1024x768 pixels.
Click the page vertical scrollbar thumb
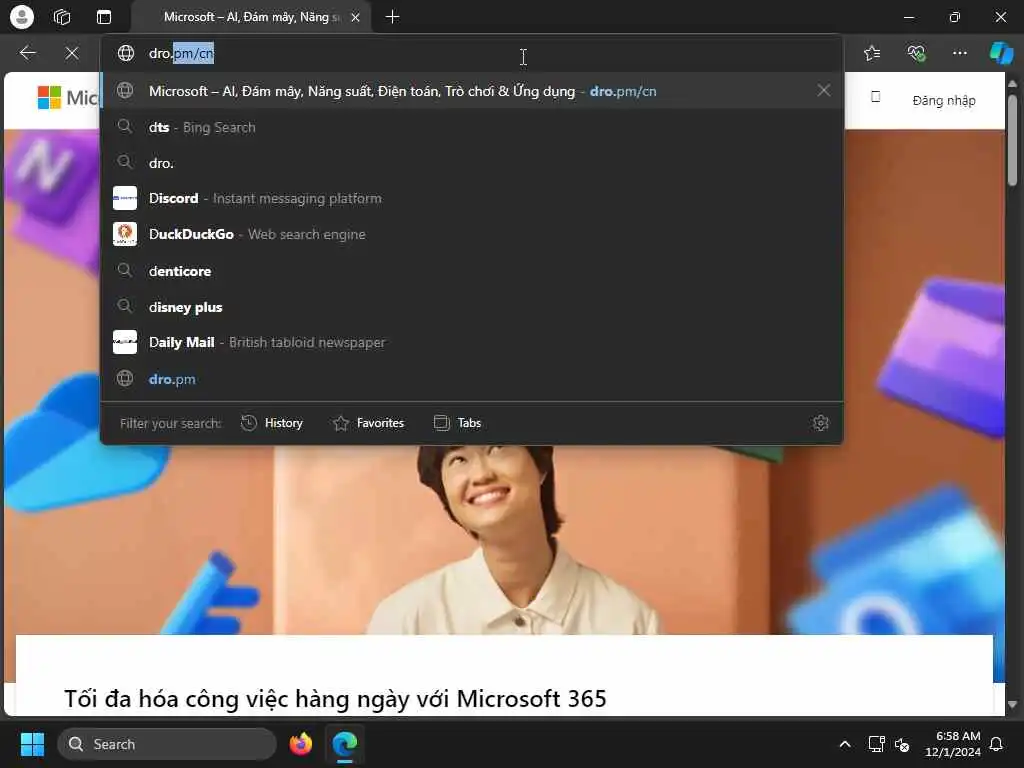(1012, 140)
